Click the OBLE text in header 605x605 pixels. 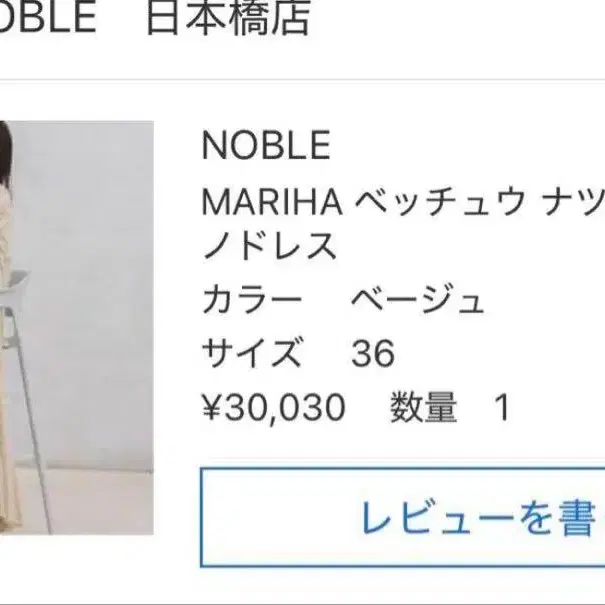(x=47, y=17)
